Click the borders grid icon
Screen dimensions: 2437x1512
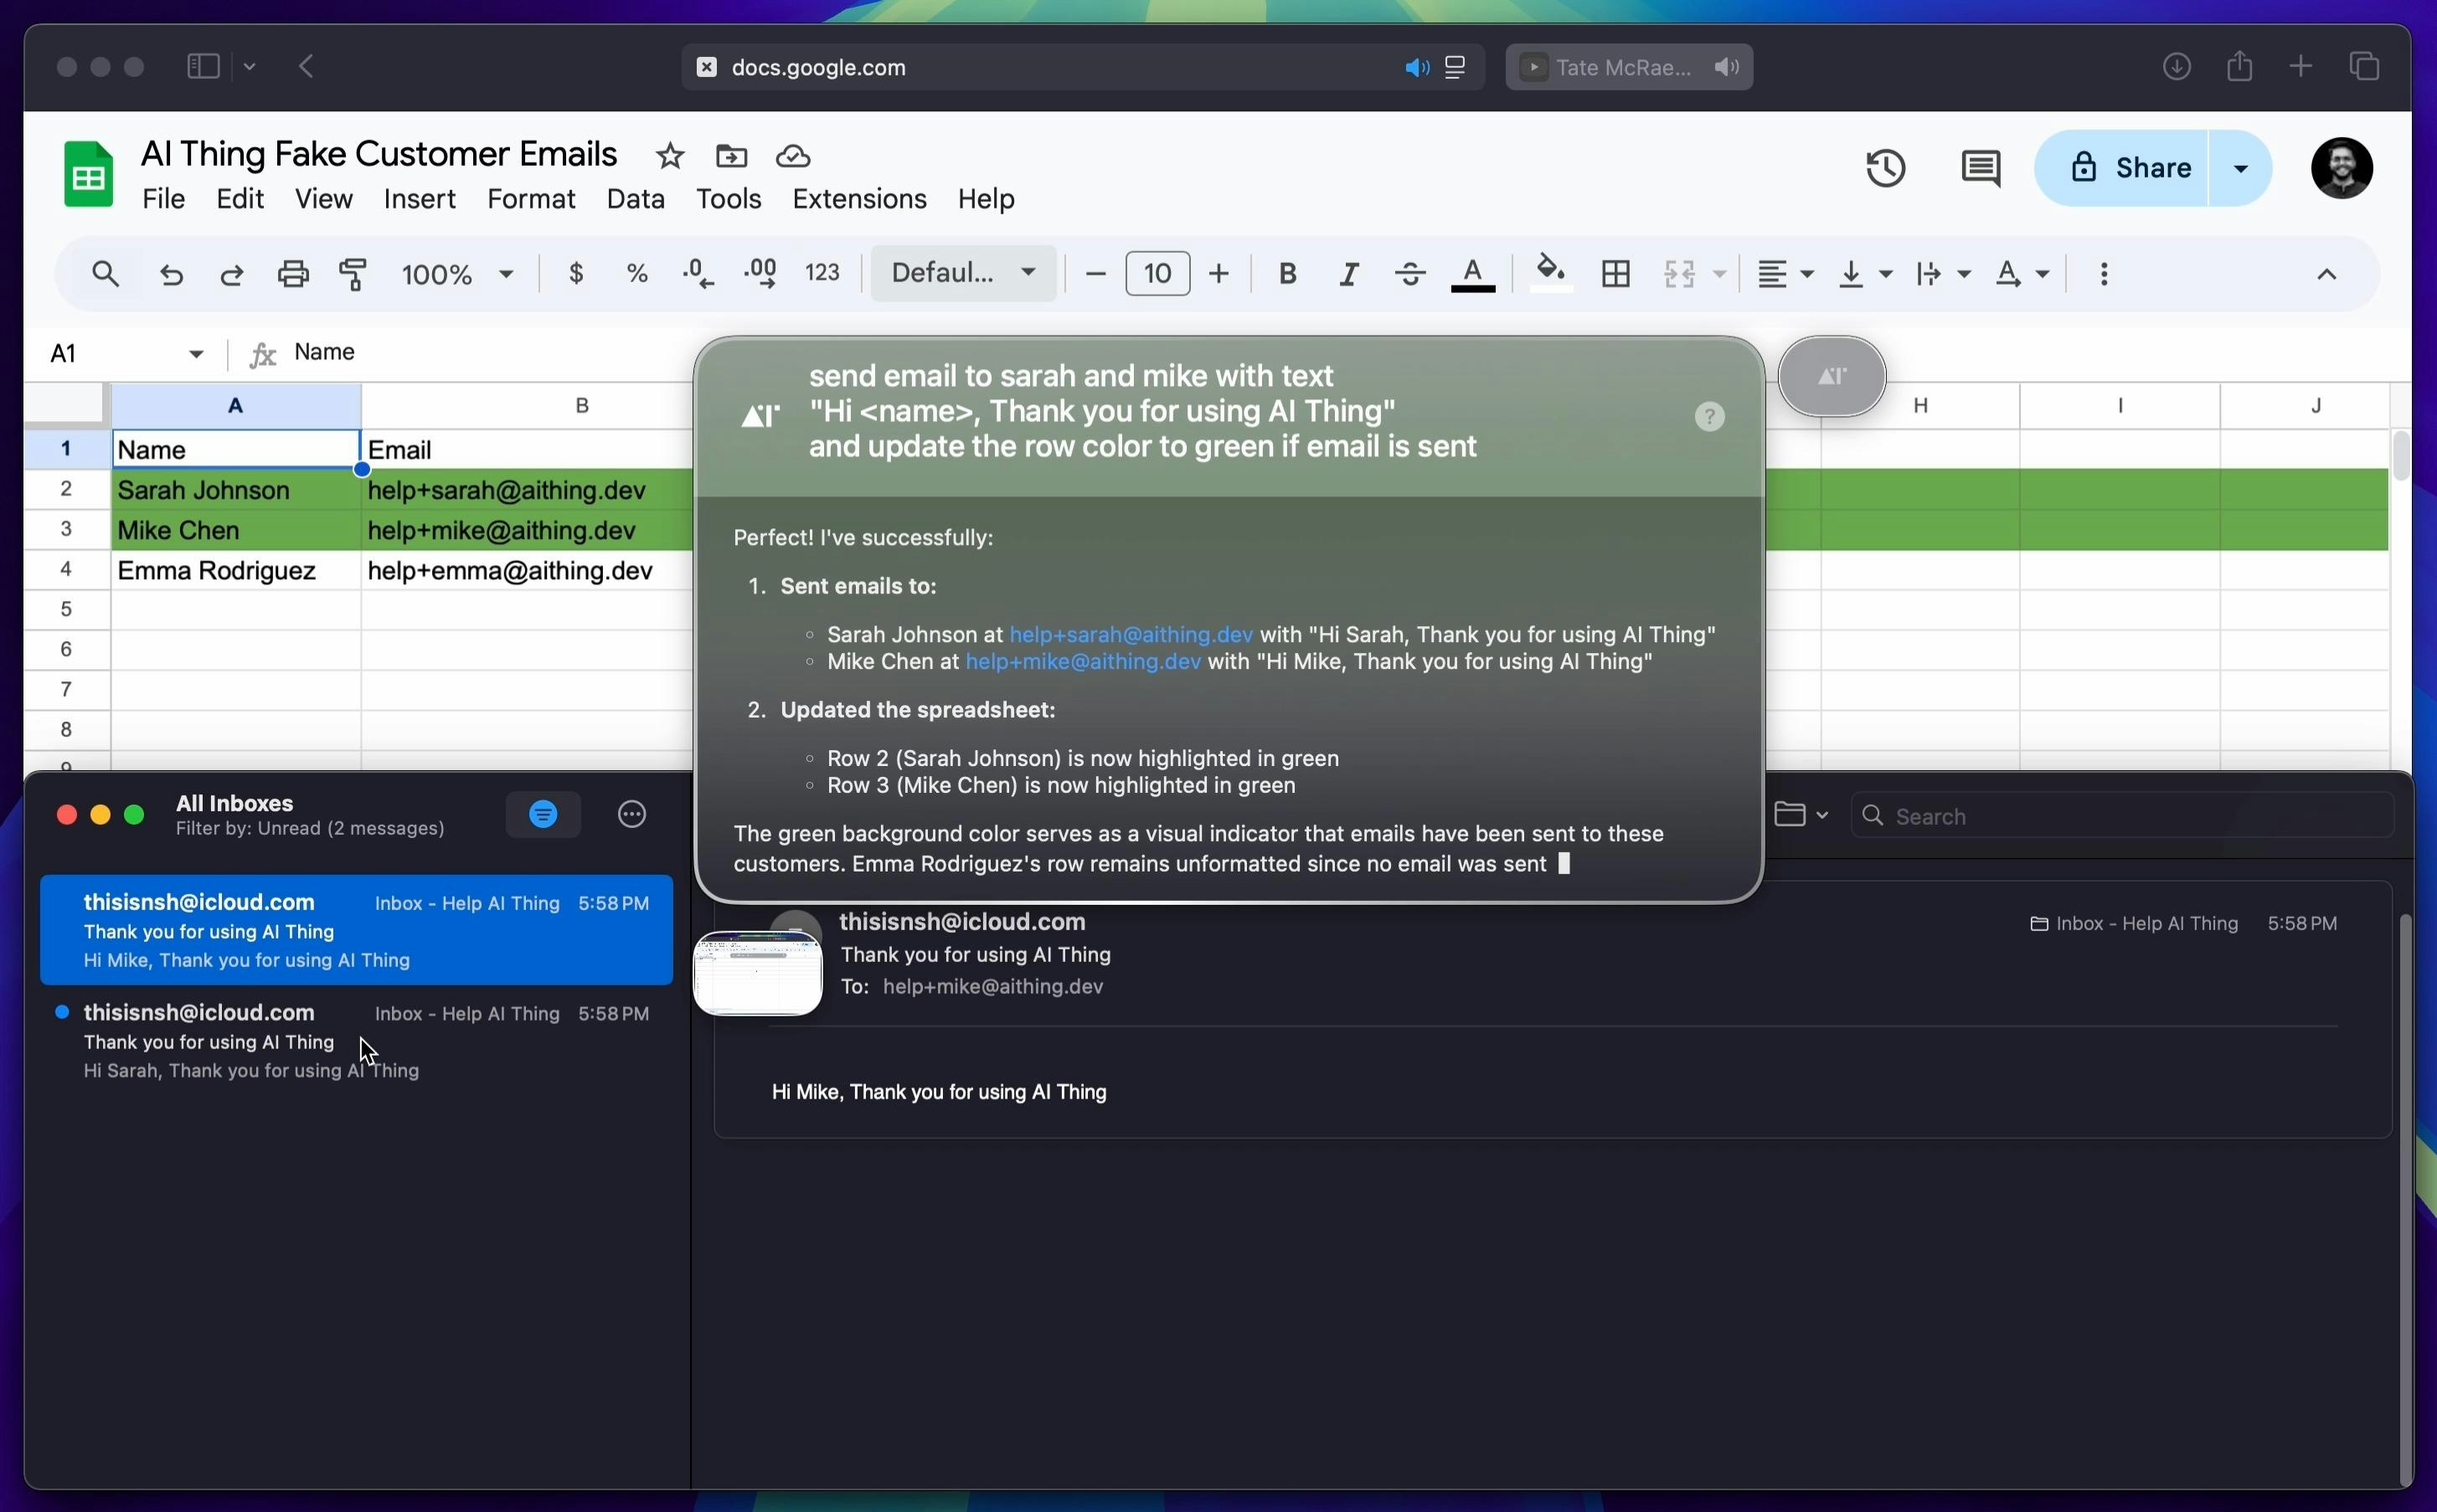coord(1615,273)
